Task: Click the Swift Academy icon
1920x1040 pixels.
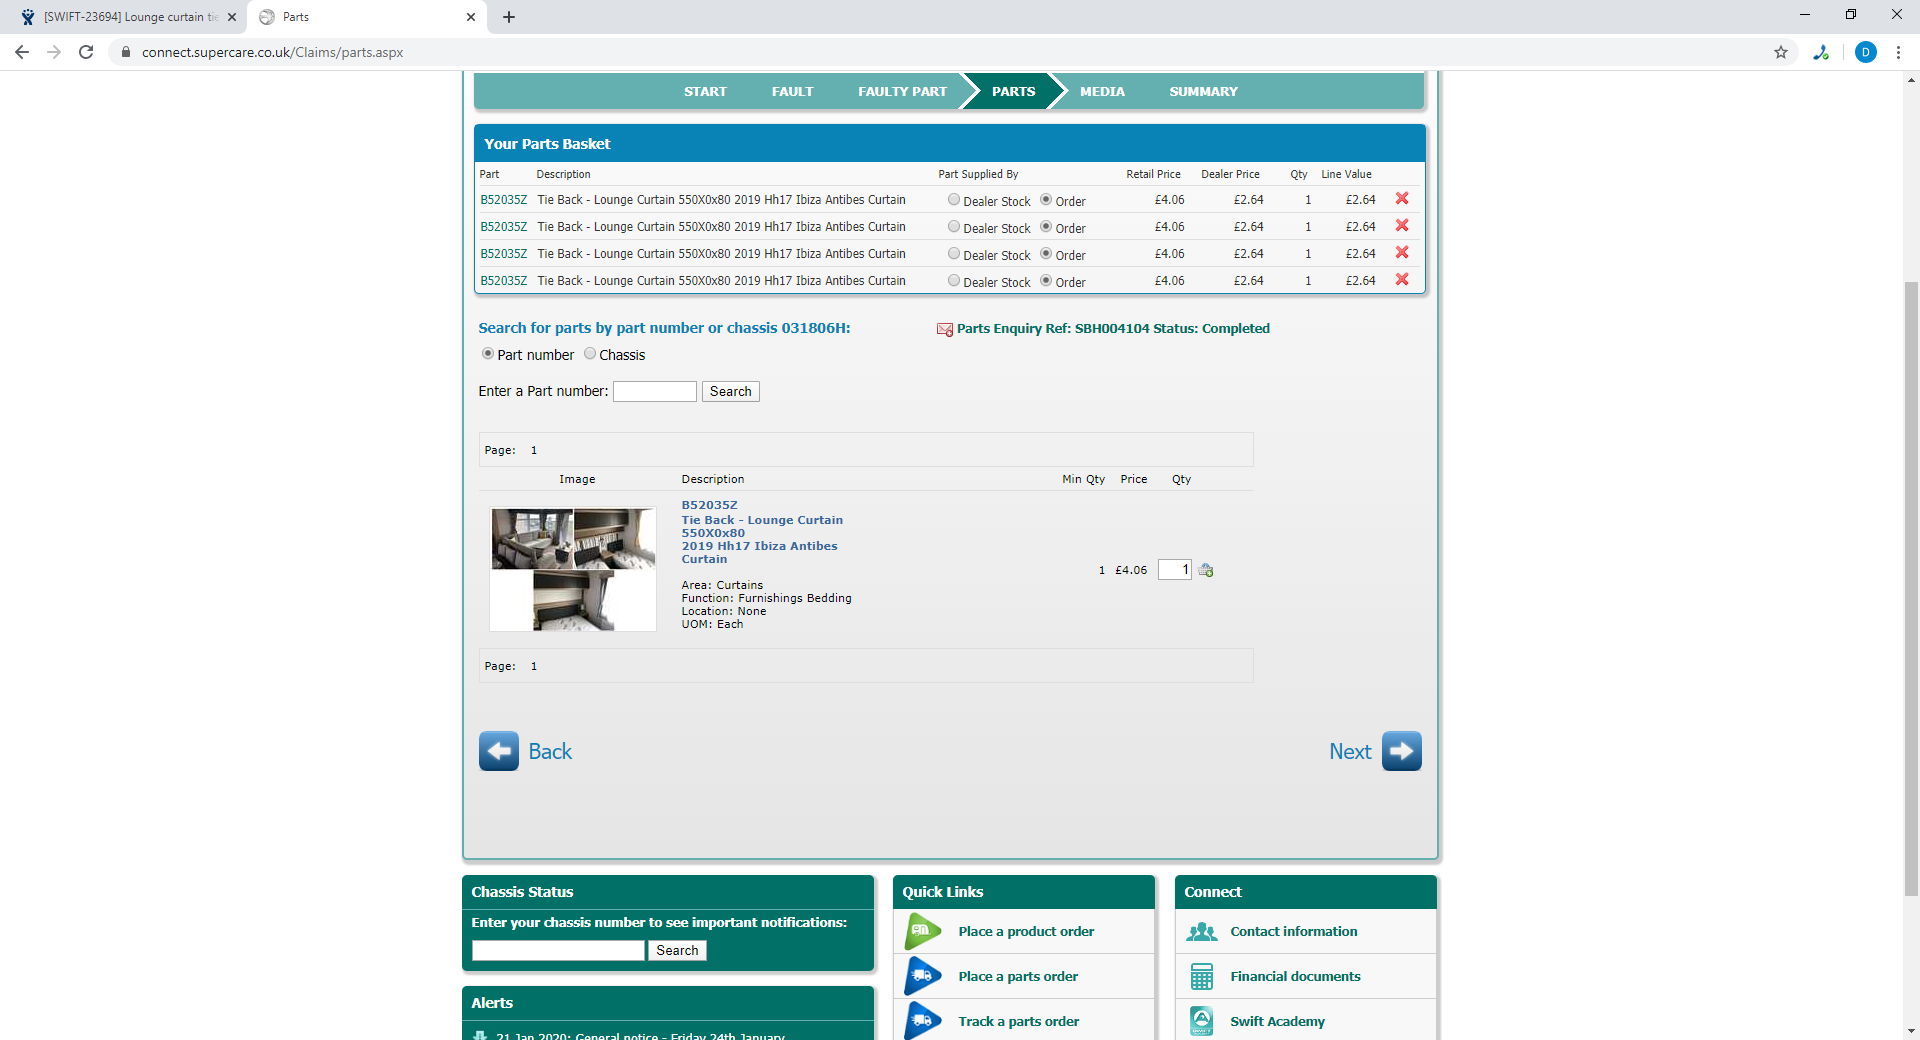Action: pos(1202,1021)
